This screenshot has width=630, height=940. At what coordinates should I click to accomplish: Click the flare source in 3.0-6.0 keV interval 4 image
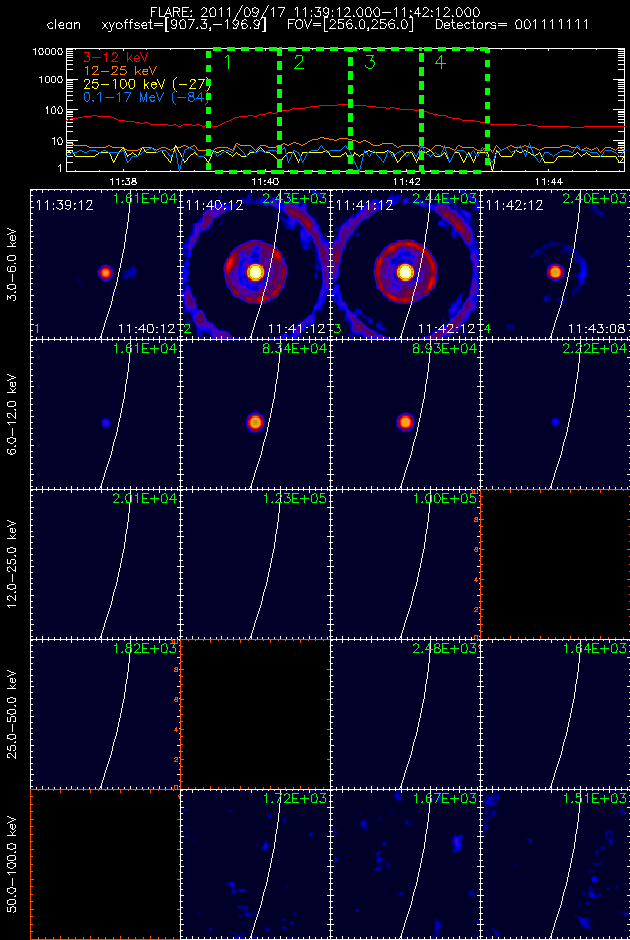[556, 272]
